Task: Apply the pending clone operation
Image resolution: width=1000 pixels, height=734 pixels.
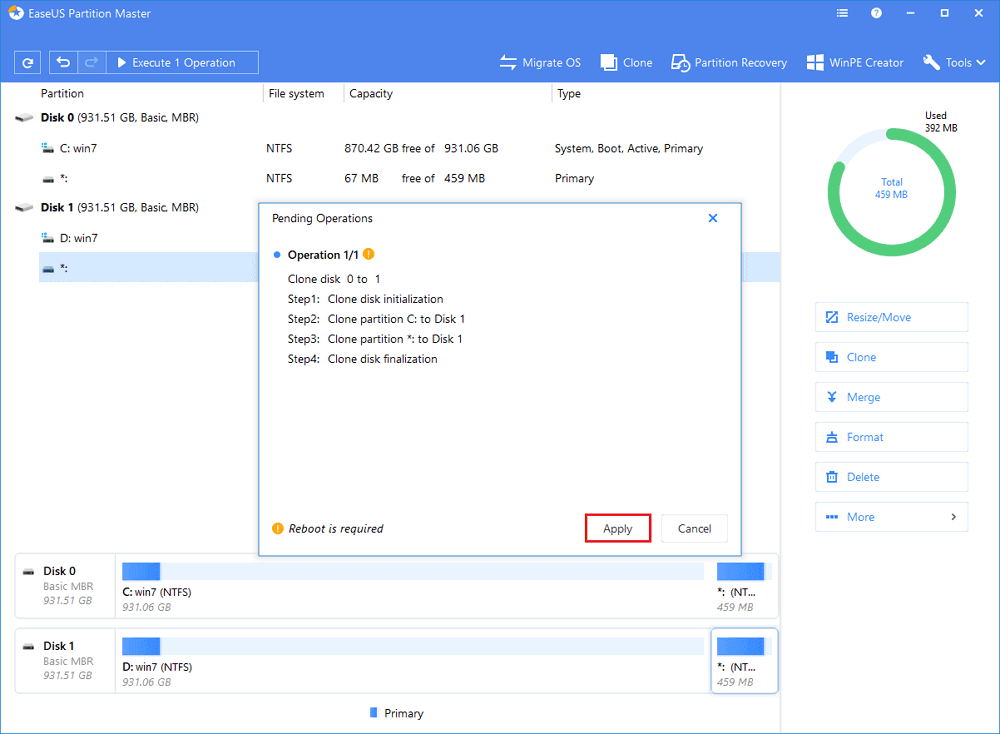Action: (617, 529)
